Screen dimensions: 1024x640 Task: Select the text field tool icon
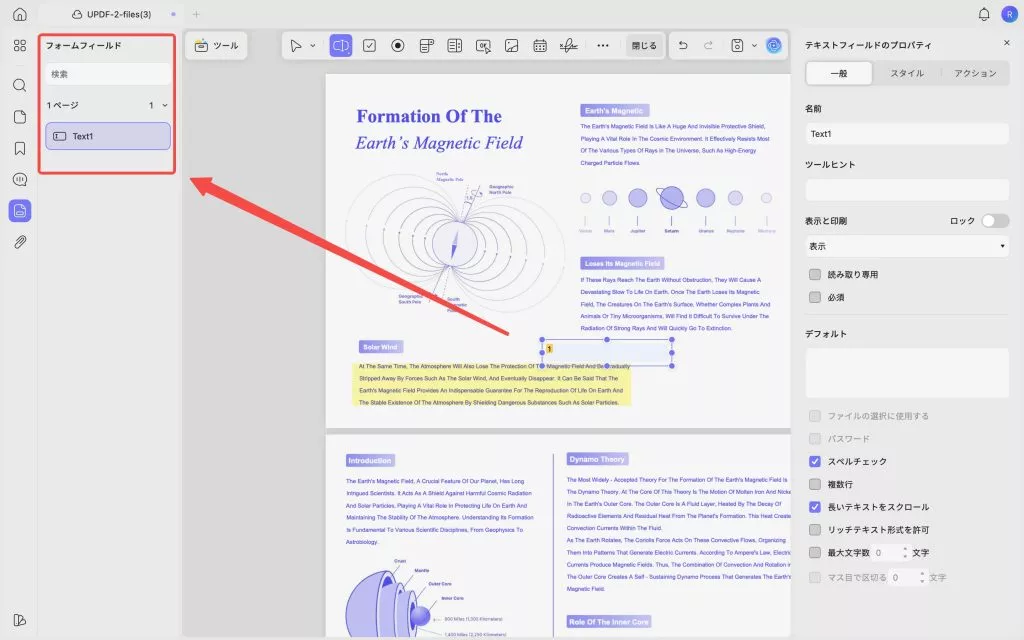coord(340,46)
